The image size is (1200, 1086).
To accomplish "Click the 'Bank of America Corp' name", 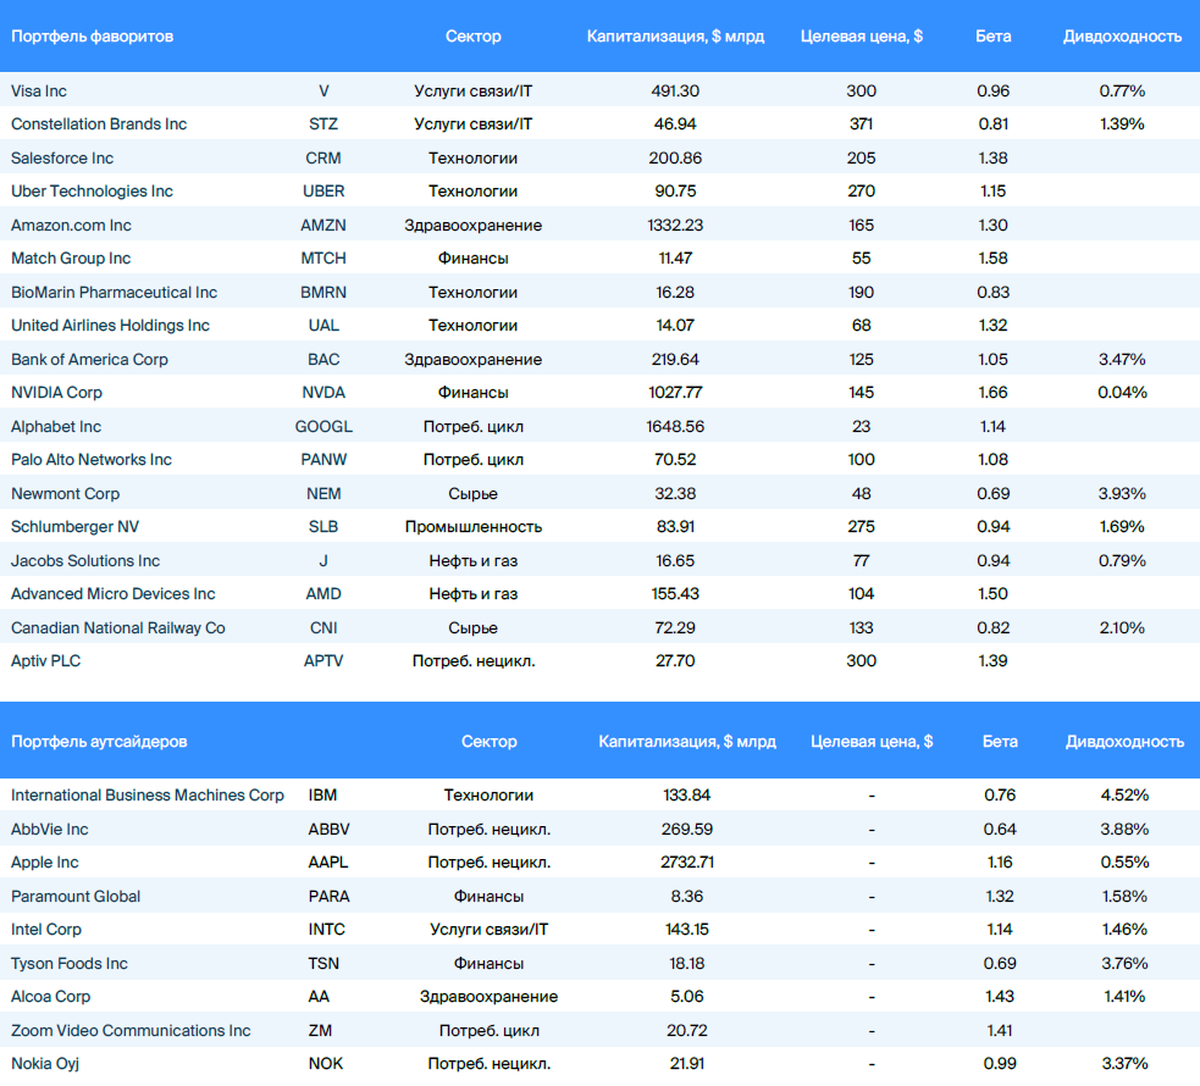I will (x=89, y=359).
